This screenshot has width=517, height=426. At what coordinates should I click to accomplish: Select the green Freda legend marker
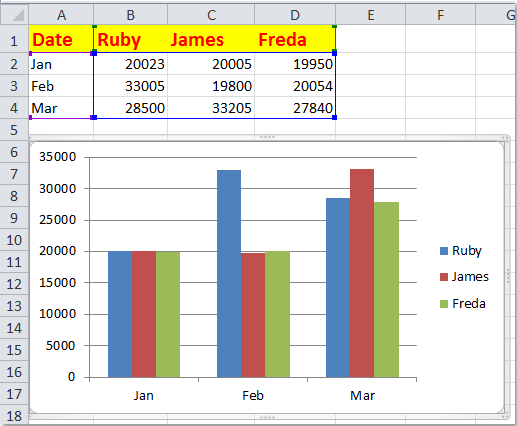click(x=444, y=304)
